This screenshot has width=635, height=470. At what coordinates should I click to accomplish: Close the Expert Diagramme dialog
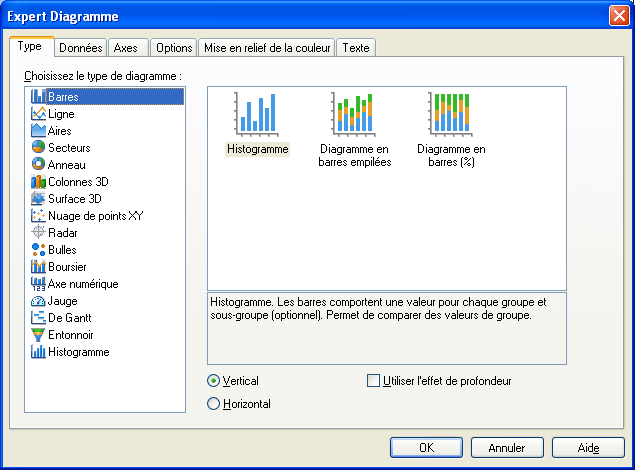618,16
